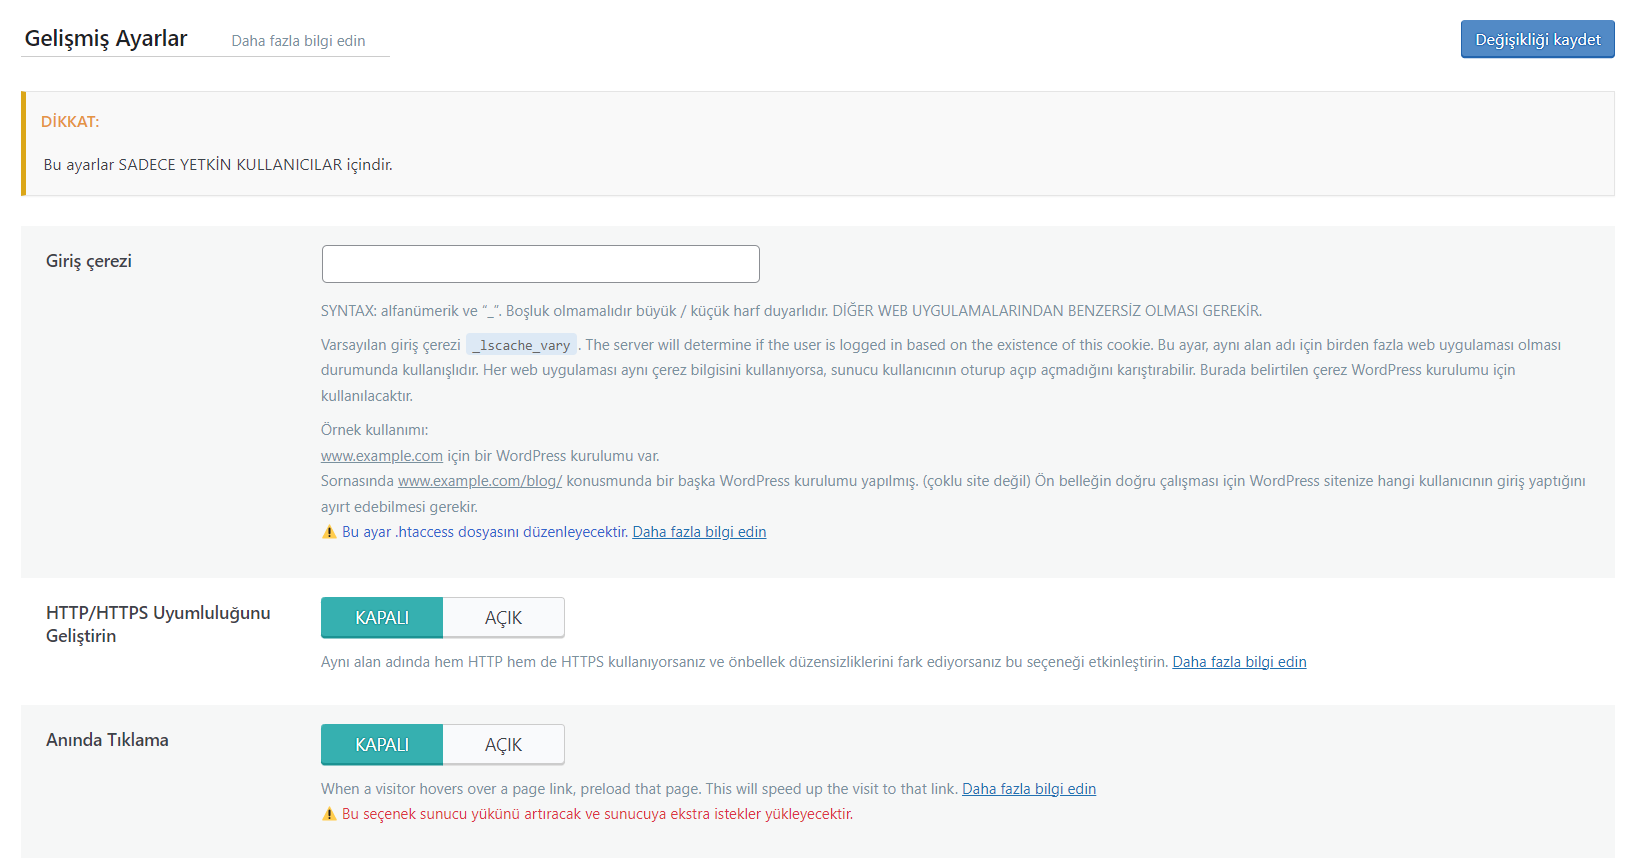Open the Daha fazla bilgi edin link for Anında Tıklama
Image resolution: width=1636 pixels, height=863 pixels.
(1029, 789)
